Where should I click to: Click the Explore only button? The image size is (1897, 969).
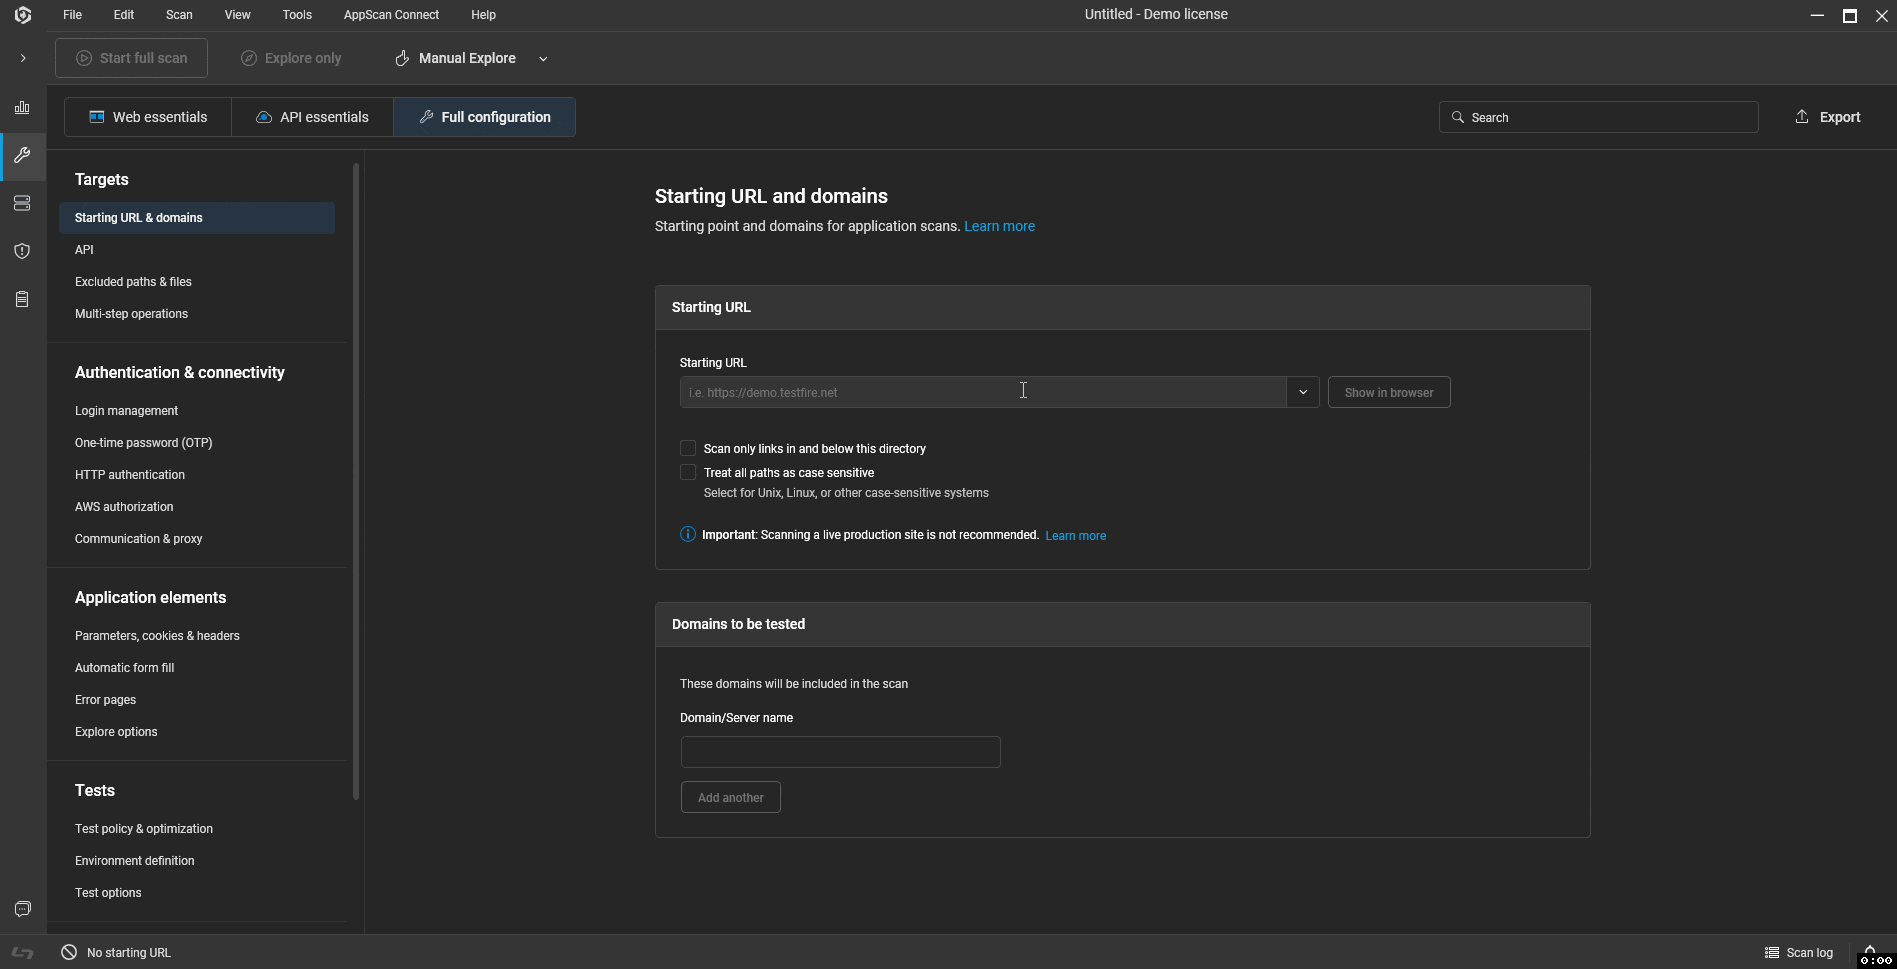coord(291,58)
